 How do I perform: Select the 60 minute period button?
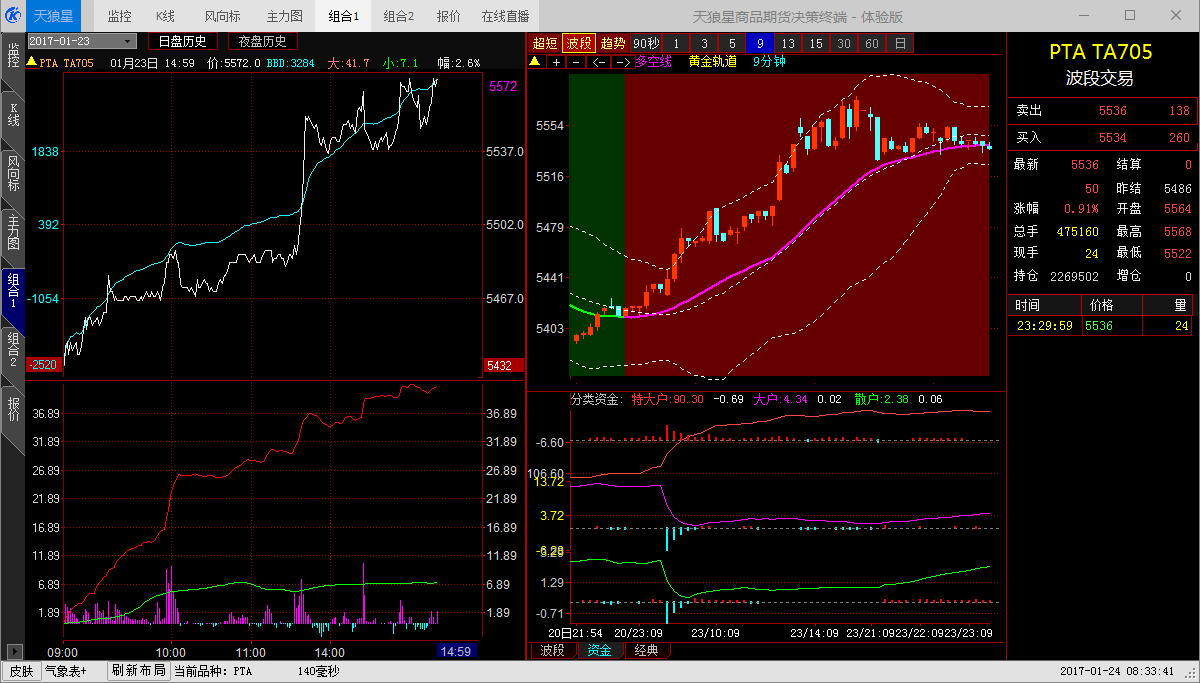pos(873,43)
